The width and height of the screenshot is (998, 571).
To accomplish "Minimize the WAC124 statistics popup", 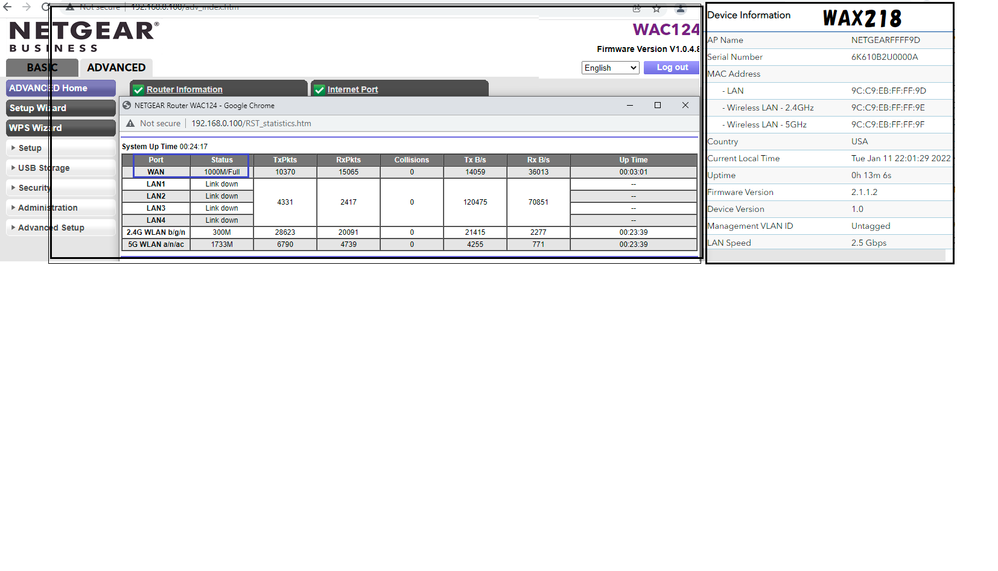I will (629, 106).
